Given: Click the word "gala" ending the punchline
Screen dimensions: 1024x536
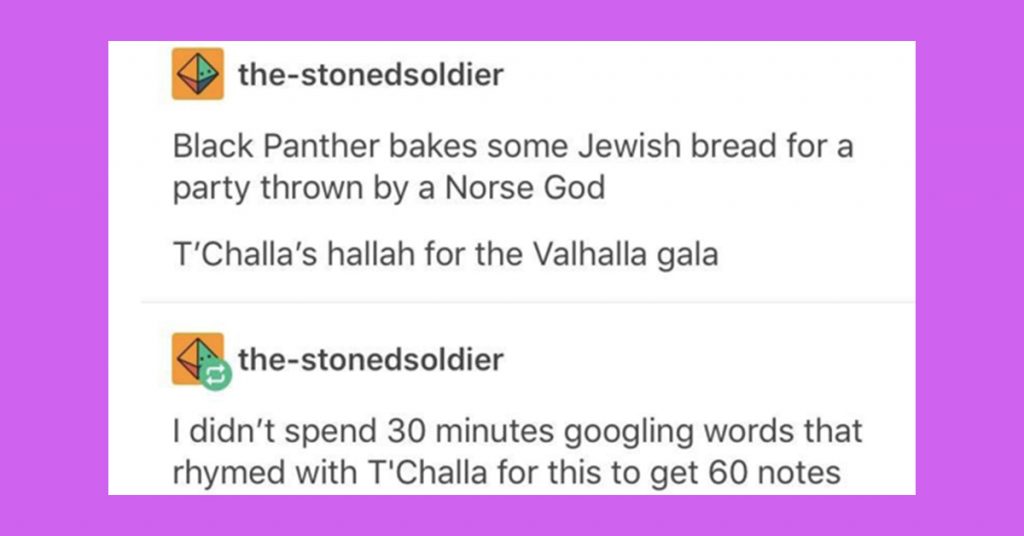Looking at the screenshot, I should point(687,255).
